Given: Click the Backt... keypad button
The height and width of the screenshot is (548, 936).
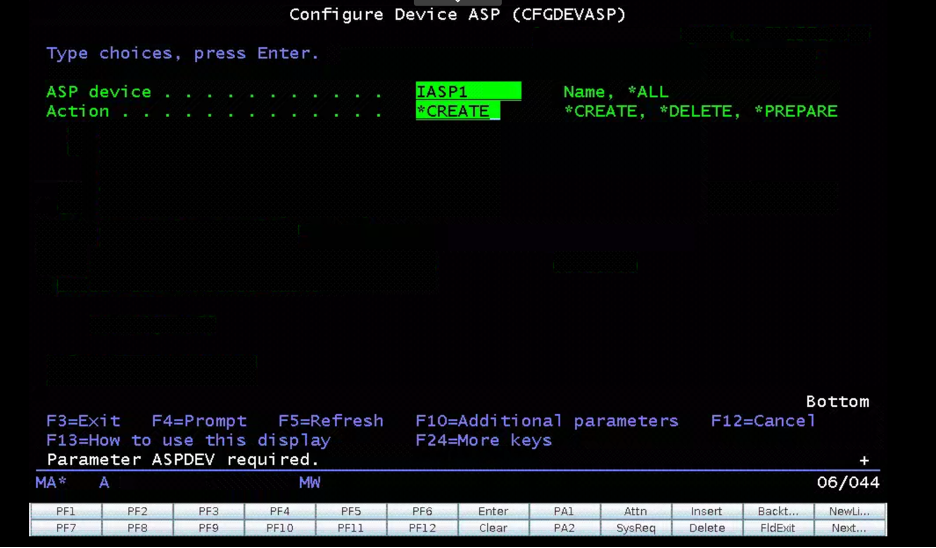Looking at the screenshot, I should coord(778,511).
